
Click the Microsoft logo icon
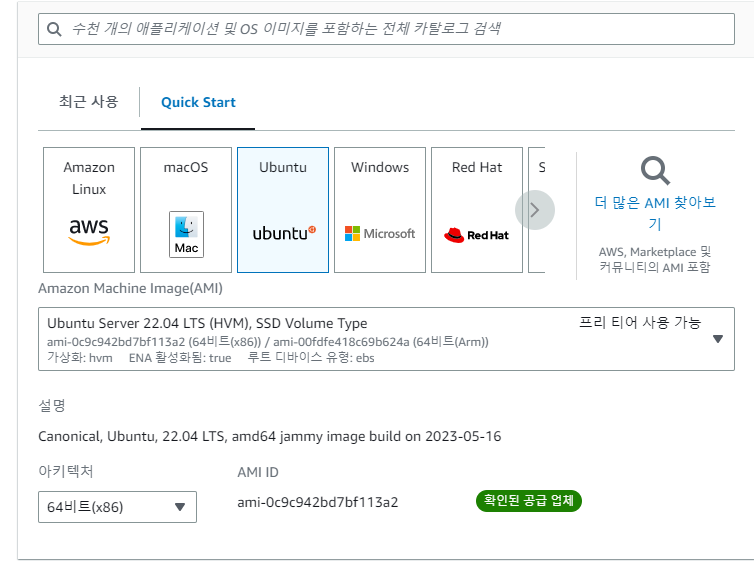point(380,234)
